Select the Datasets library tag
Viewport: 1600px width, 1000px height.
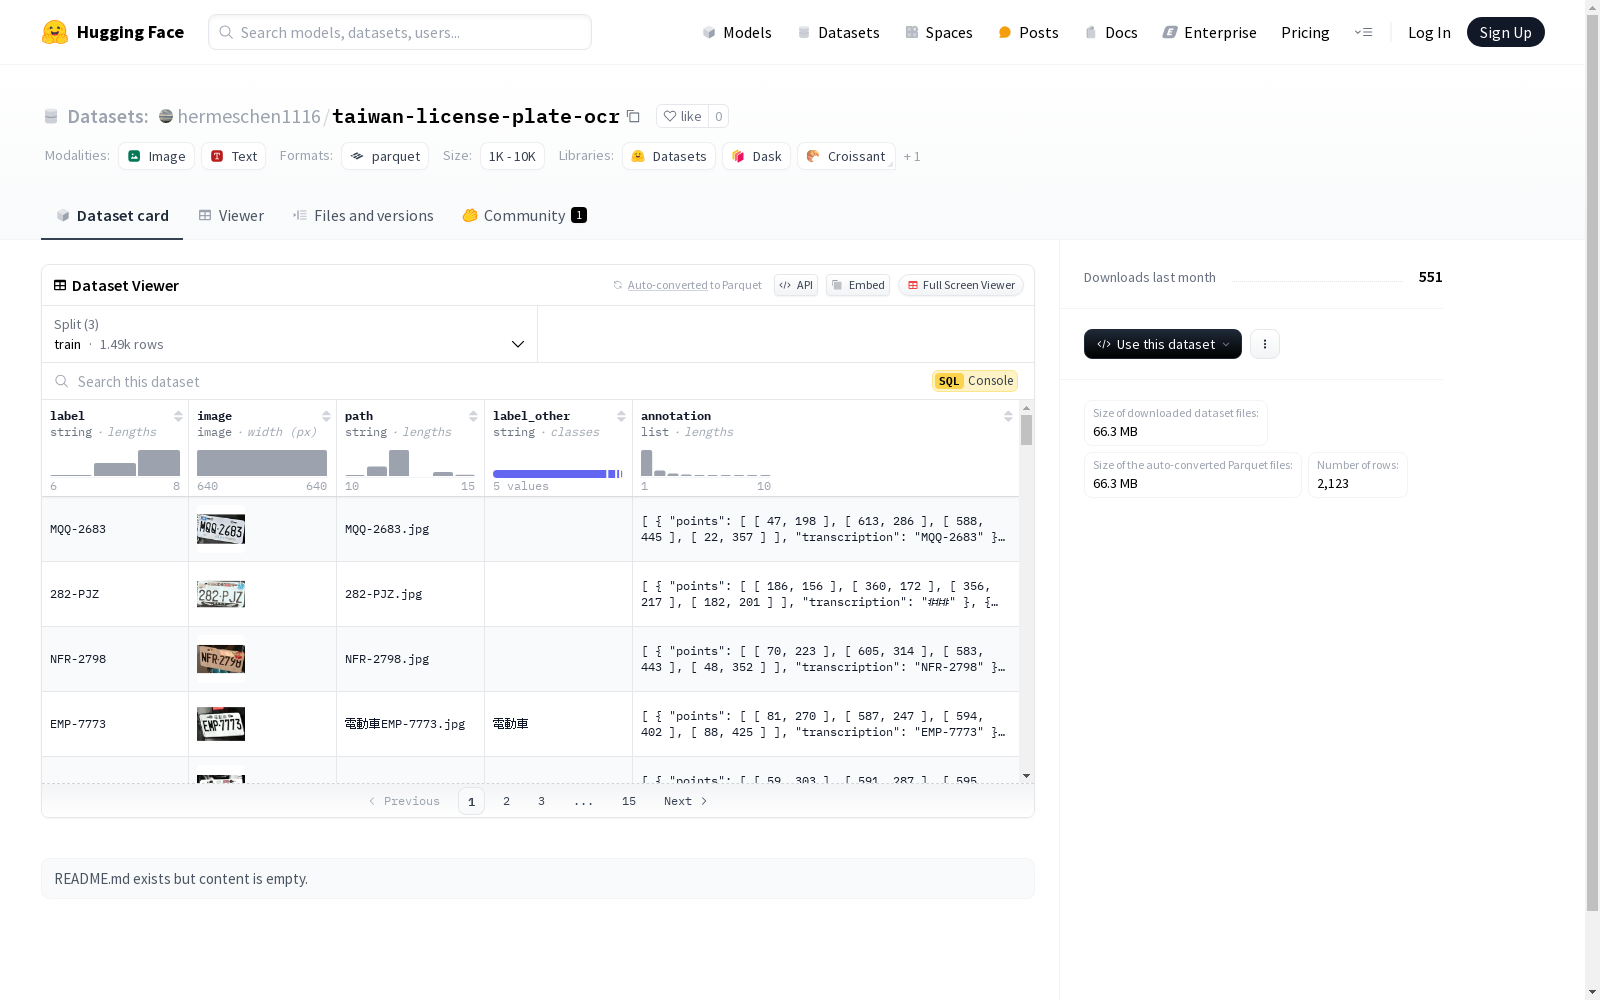(669, 156)
